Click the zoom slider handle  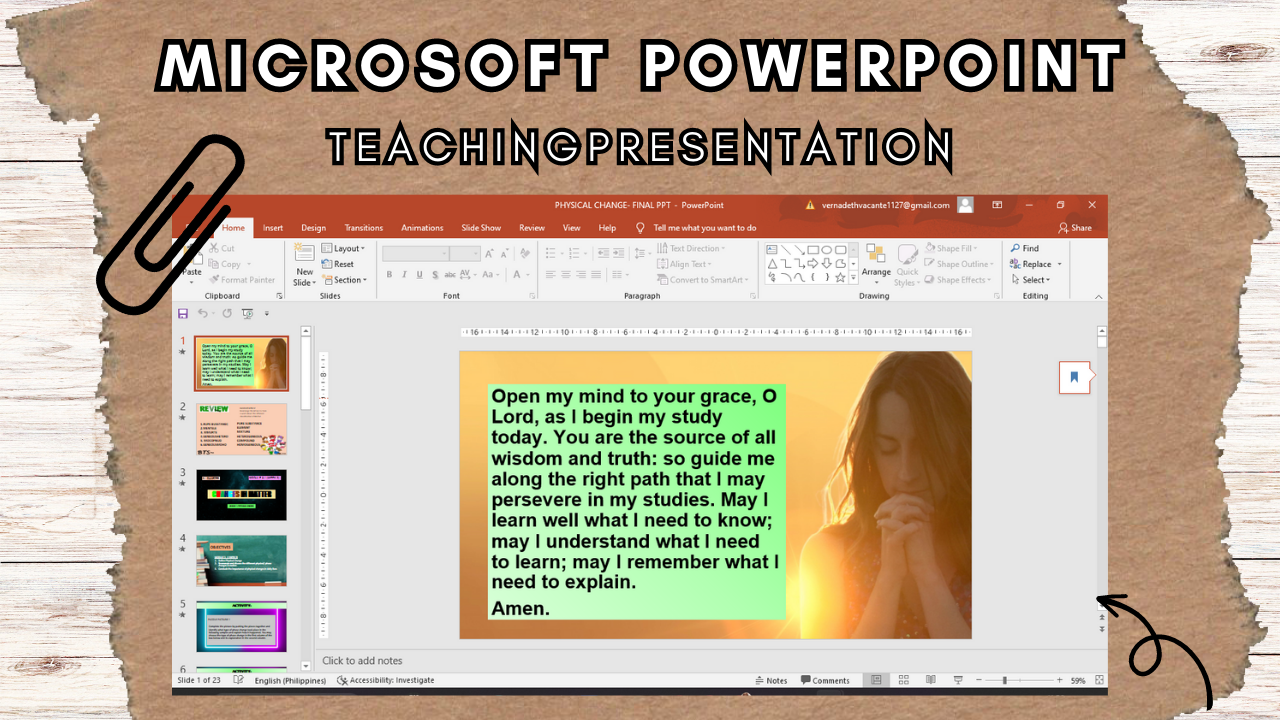pyautogui.click(x=1004, y=680)
